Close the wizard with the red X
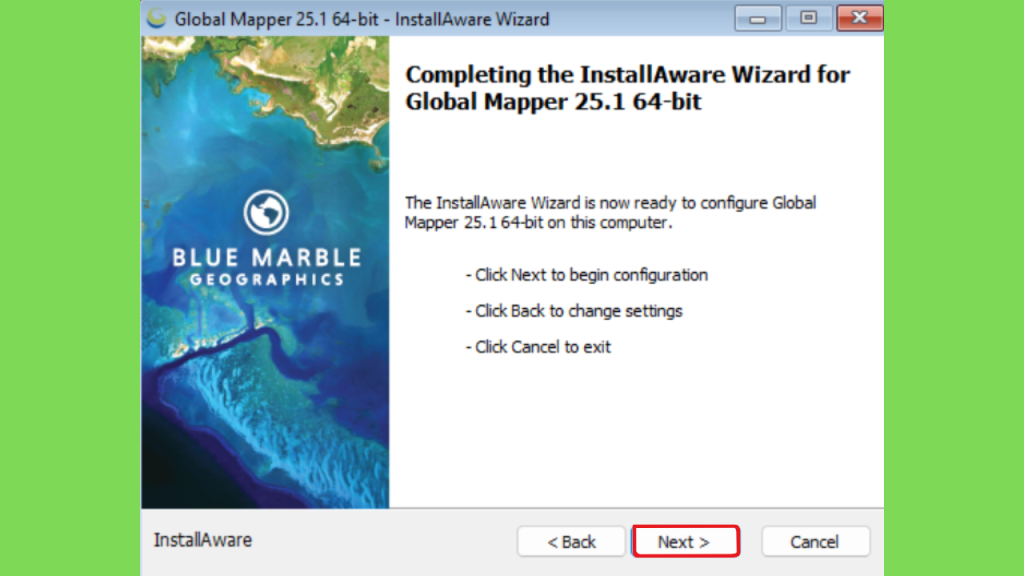 [x=859, y=18]
